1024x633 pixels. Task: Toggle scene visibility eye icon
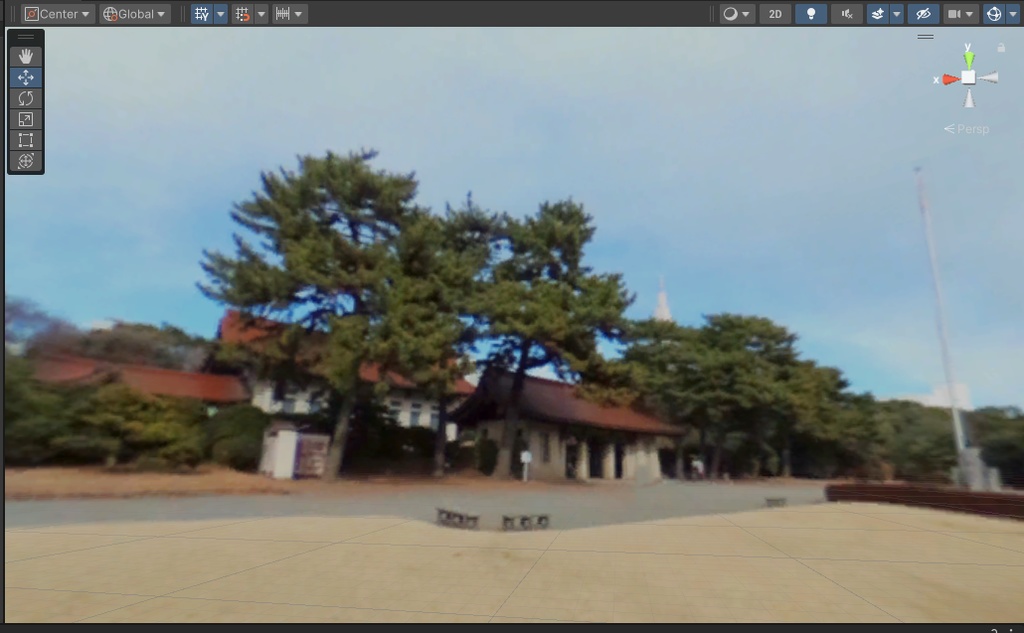coord(922,13)
